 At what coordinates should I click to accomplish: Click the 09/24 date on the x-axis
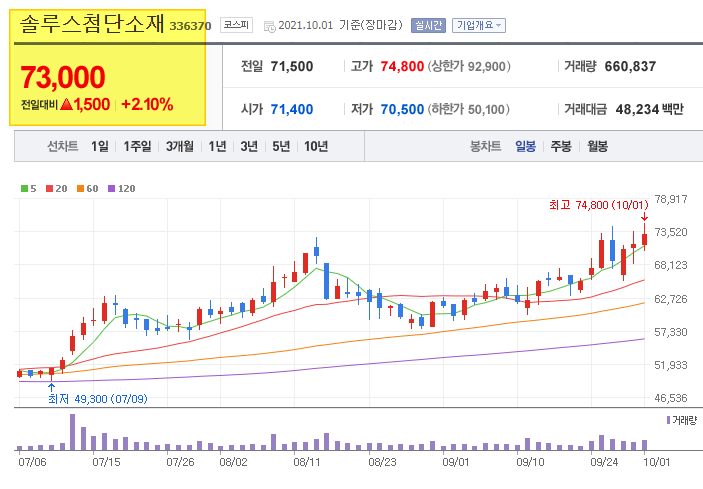tap(604, 462)
